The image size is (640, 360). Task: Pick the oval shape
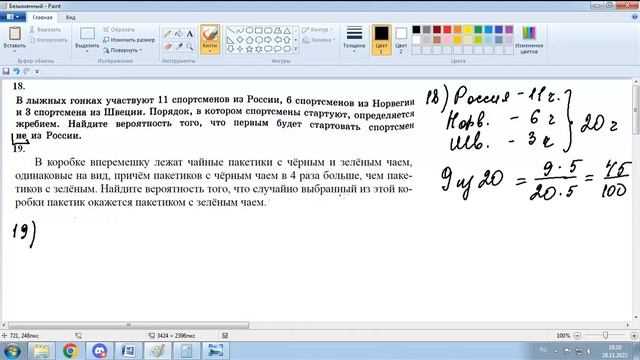[249, 31]
